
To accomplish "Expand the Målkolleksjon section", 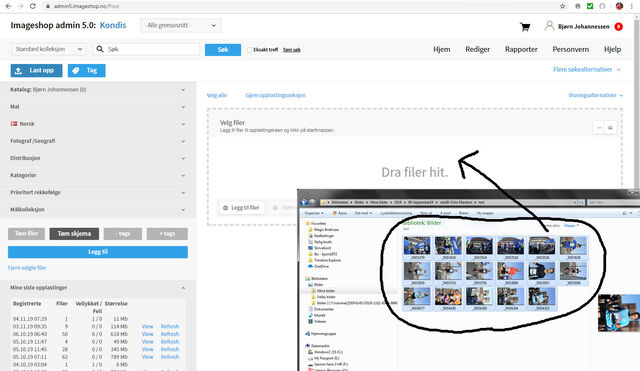I will tap(98, 209).
